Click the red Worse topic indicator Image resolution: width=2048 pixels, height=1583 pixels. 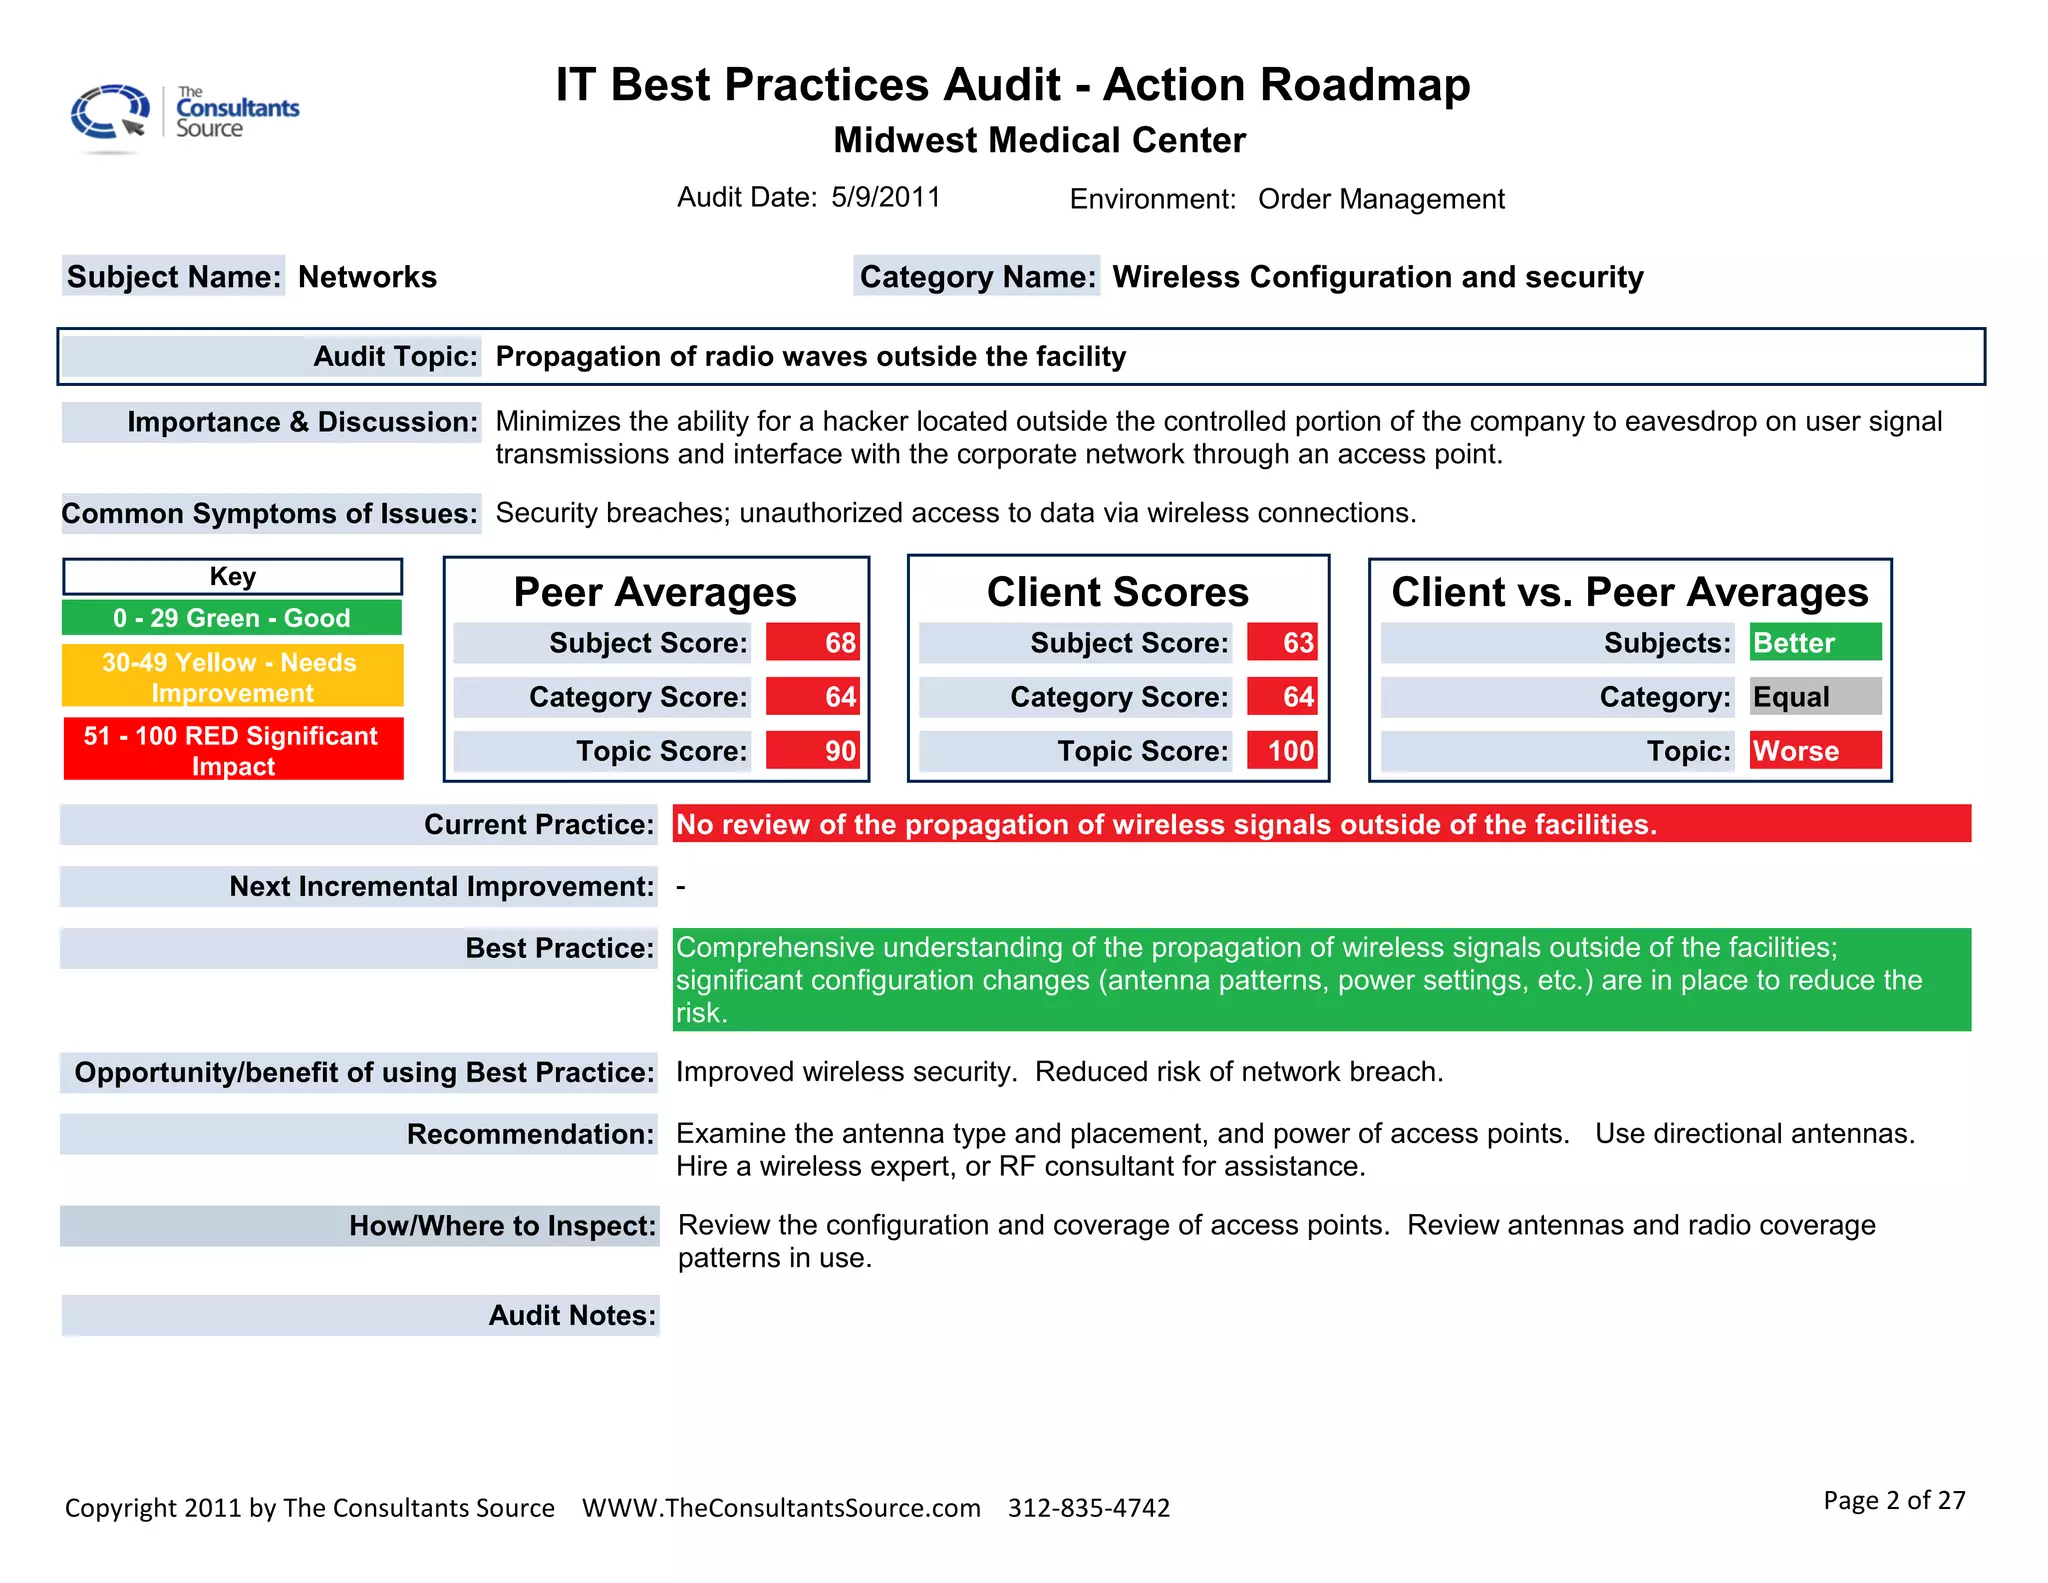[1814, 751]
